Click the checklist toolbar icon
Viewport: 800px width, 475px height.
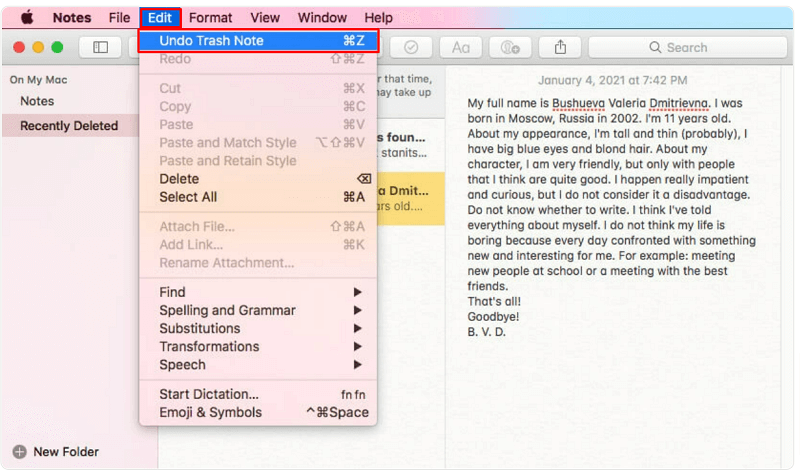point(411,47)
